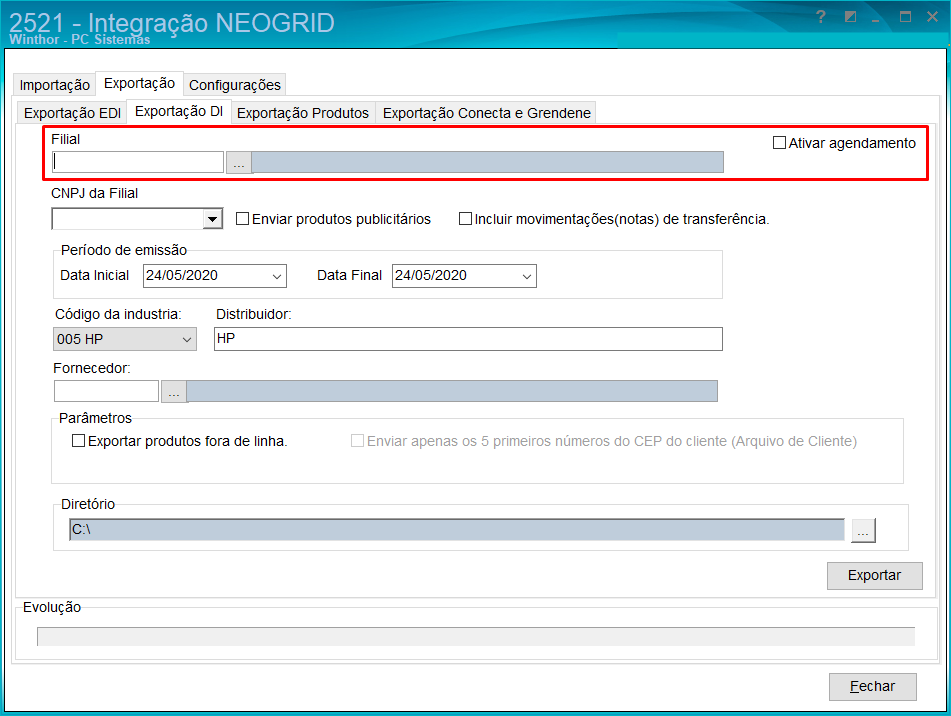
Task: Open Data Inicial date picker
Action: (277, 276)
